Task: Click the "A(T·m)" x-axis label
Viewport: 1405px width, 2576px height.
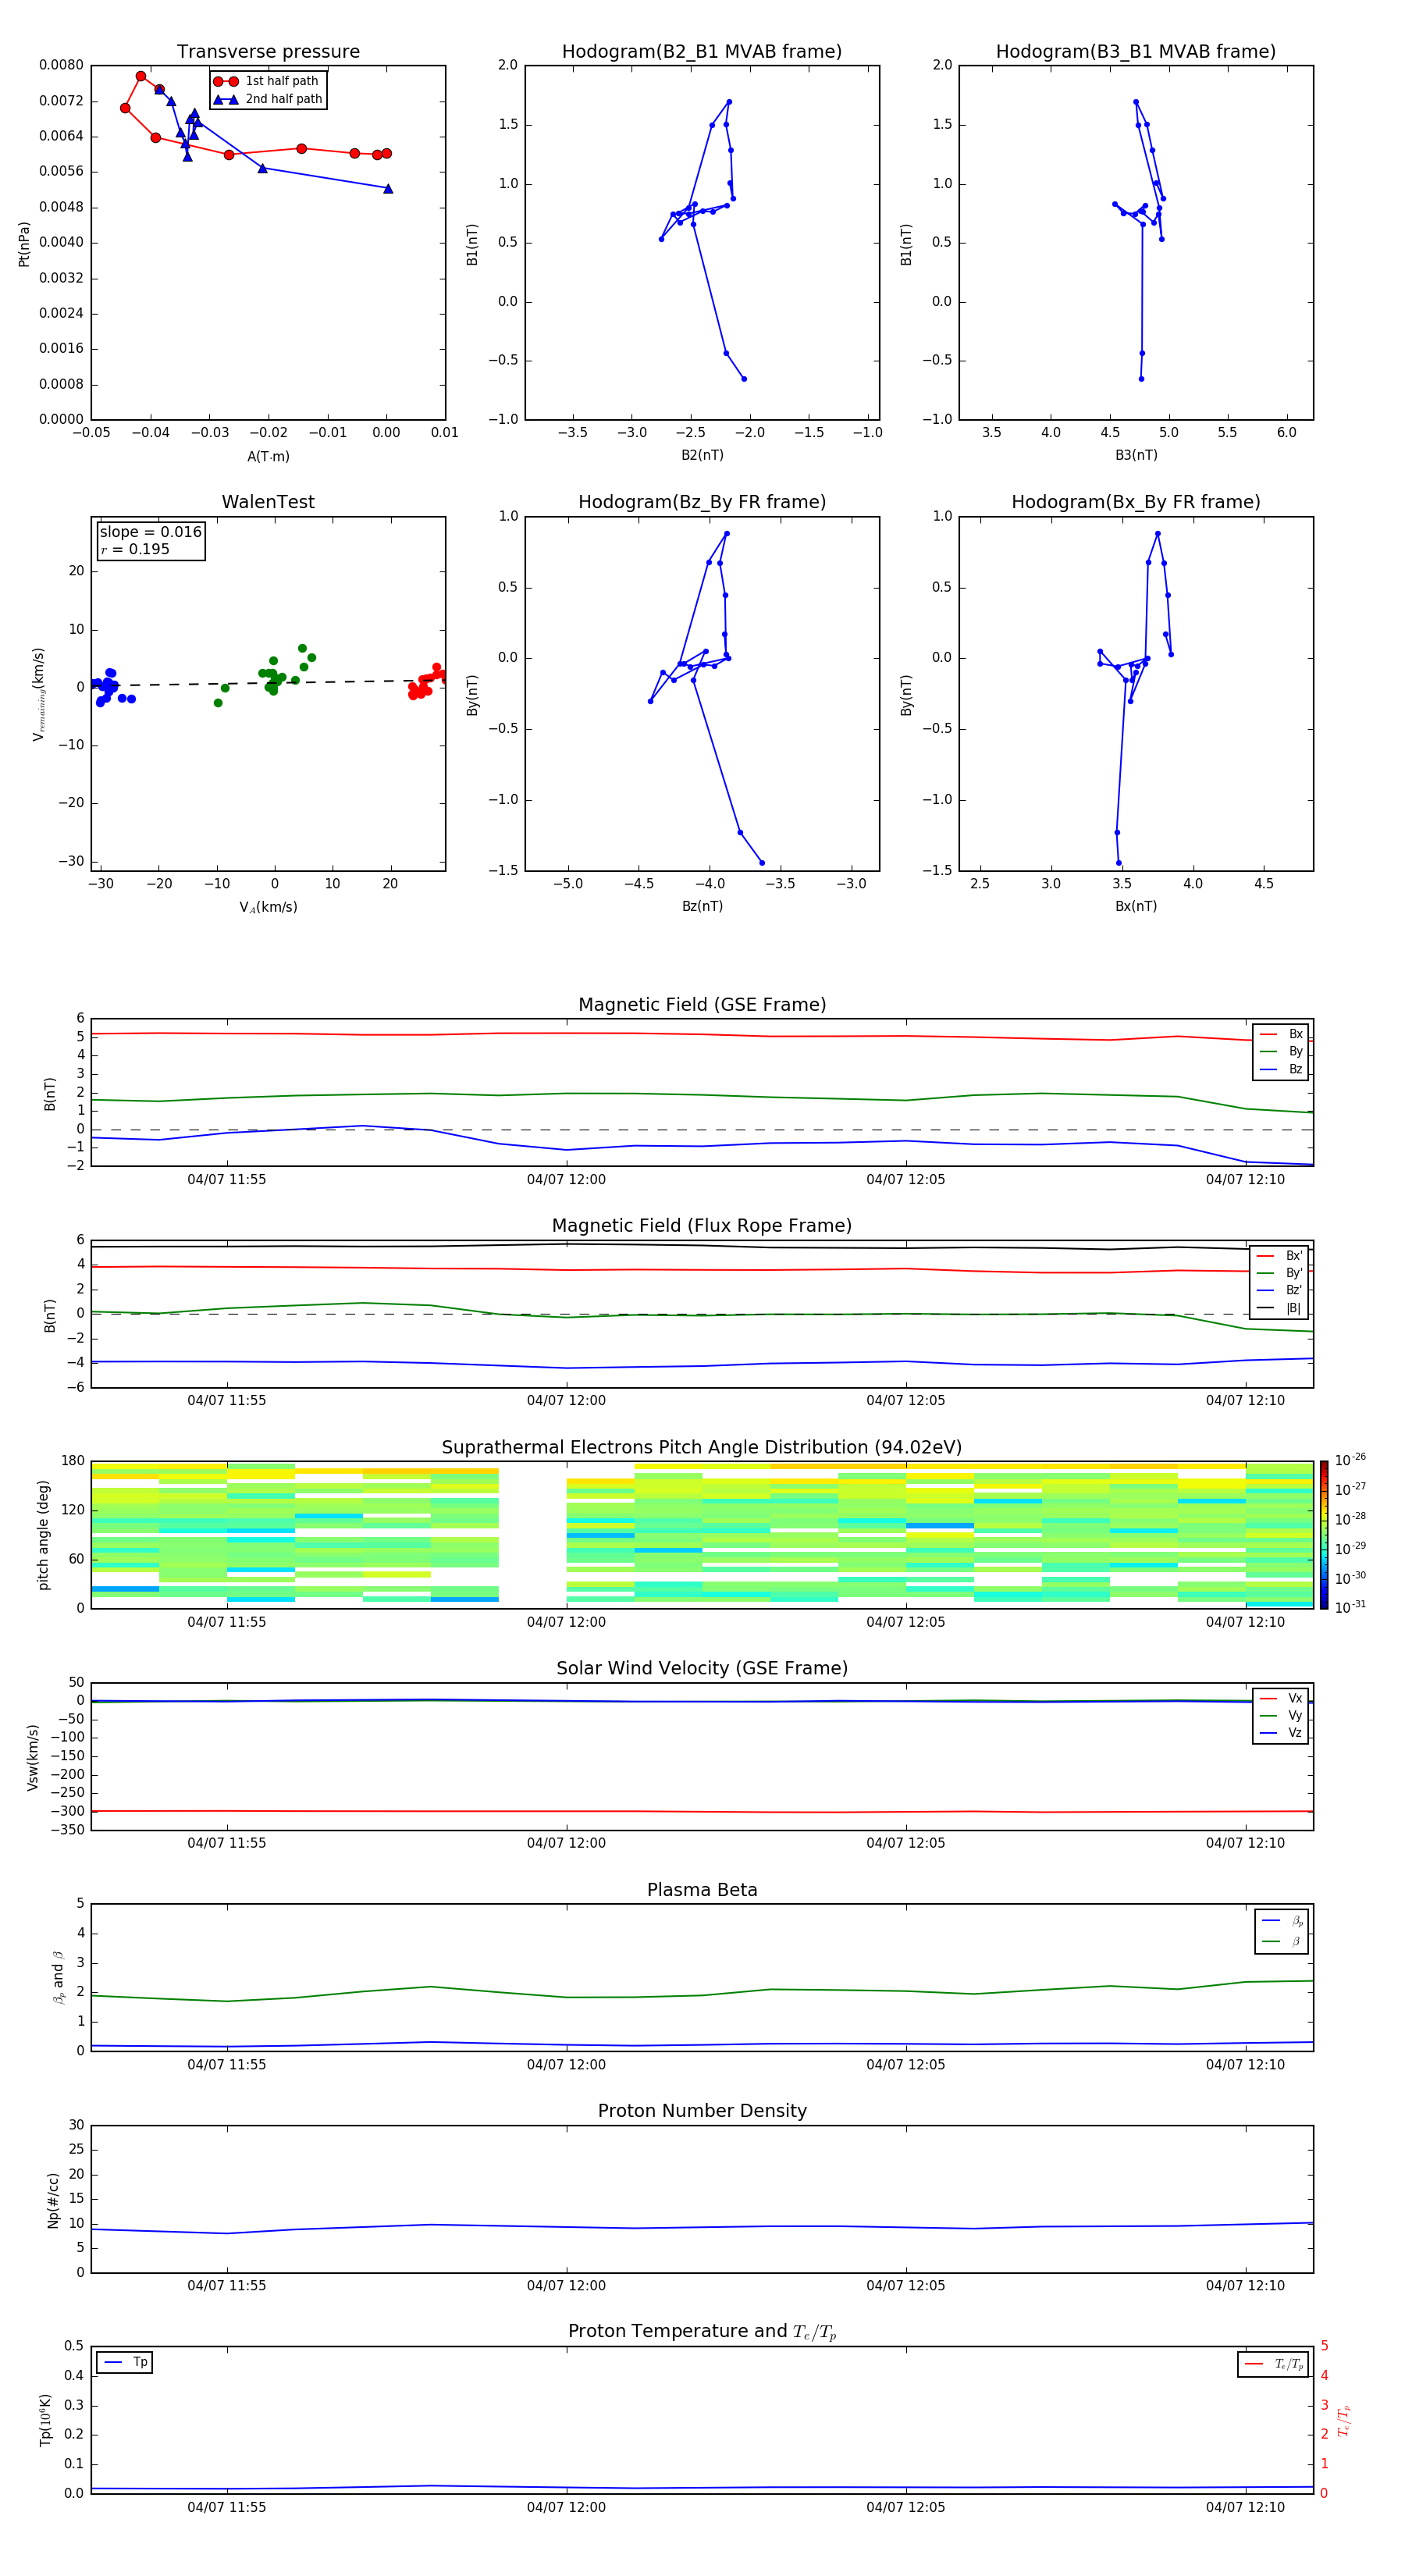Action: [268, 456]
